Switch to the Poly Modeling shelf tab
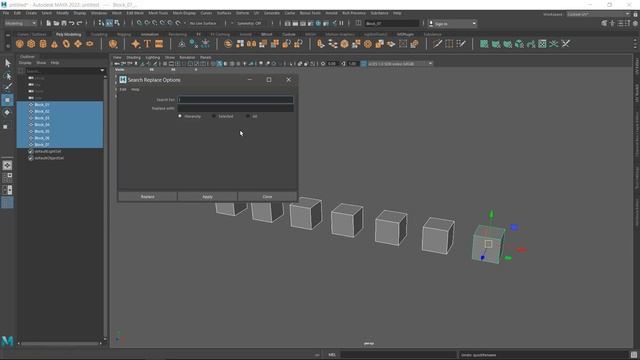This screenshot has height=360, width=640. 68,35
